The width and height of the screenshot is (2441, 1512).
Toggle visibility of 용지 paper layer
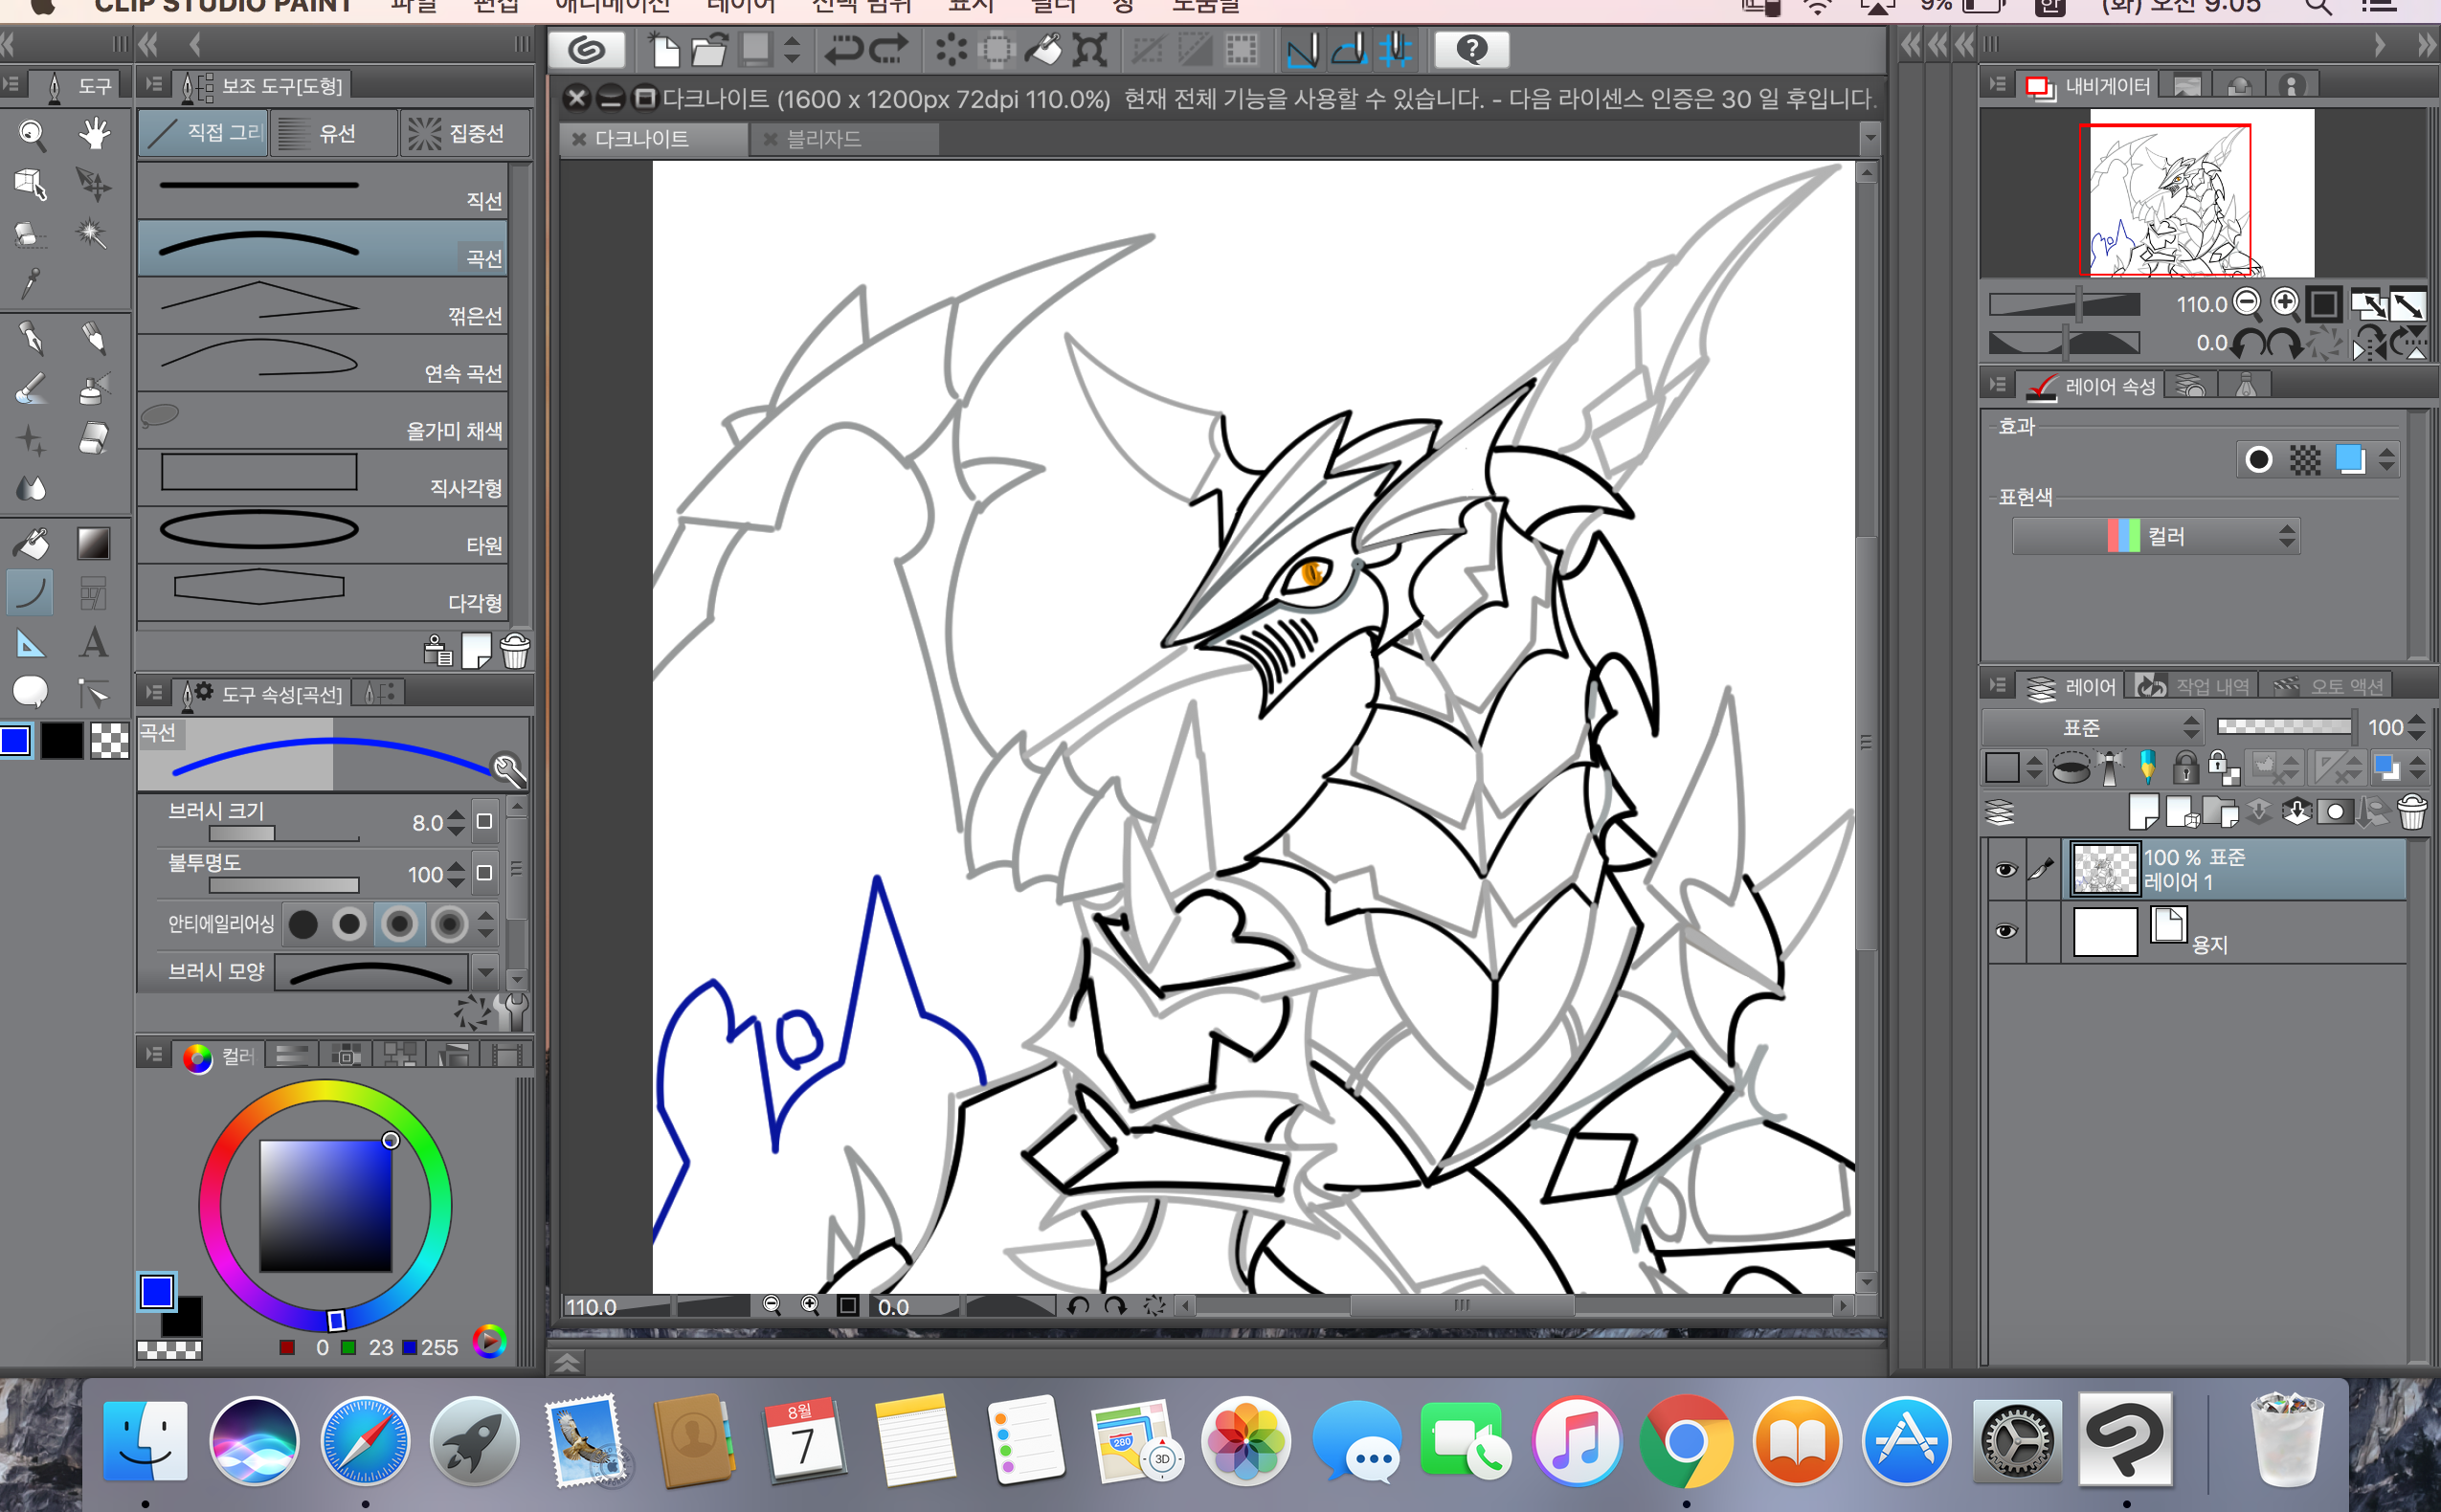(x=2005, y=931)
